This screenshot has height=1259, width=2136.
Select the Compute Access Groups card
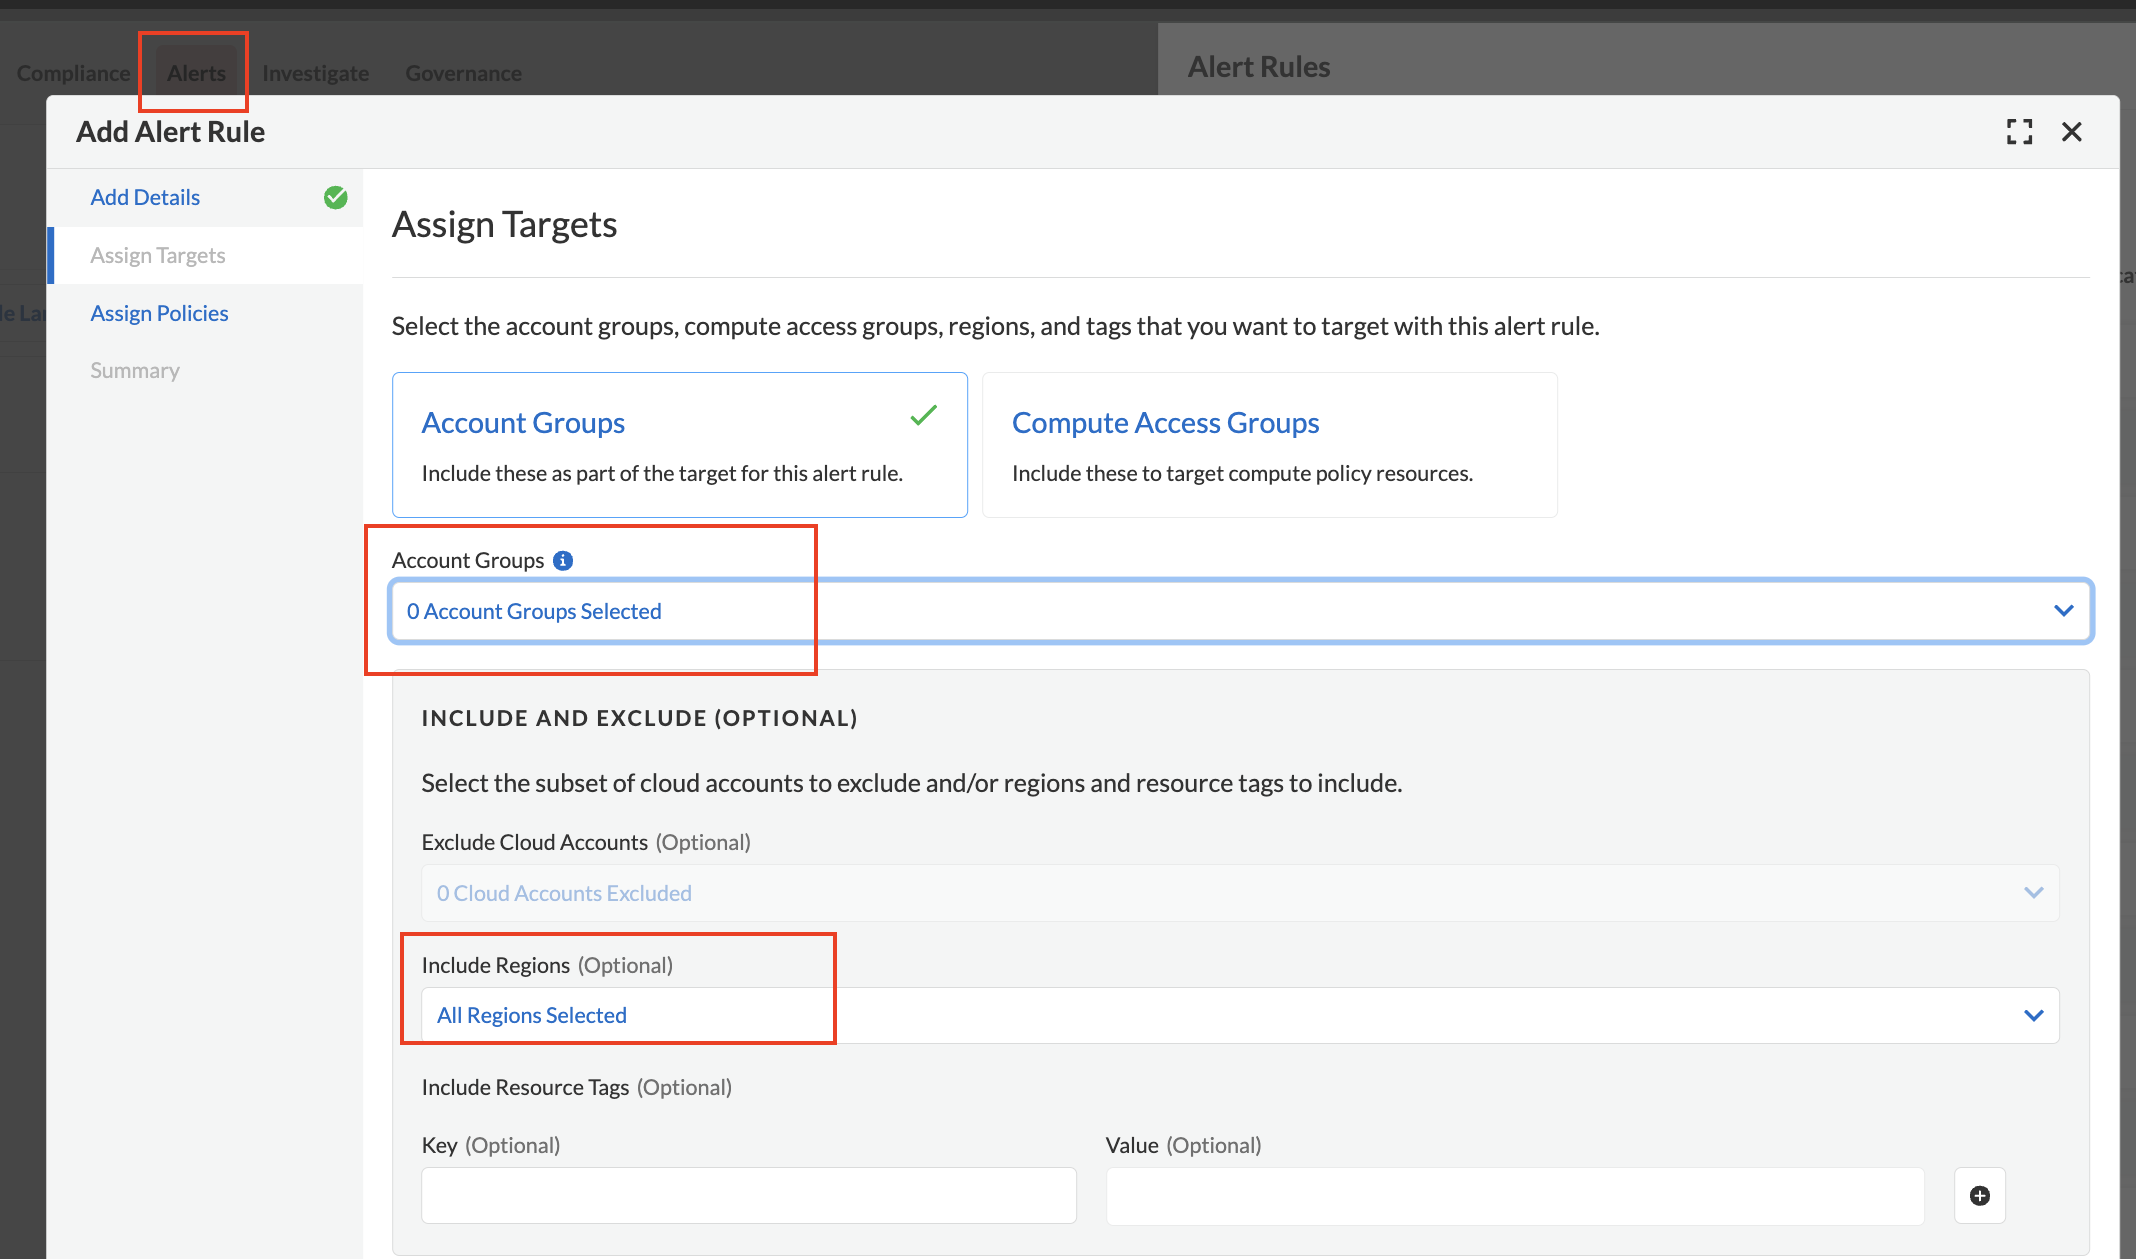[x=1269, y=445]
